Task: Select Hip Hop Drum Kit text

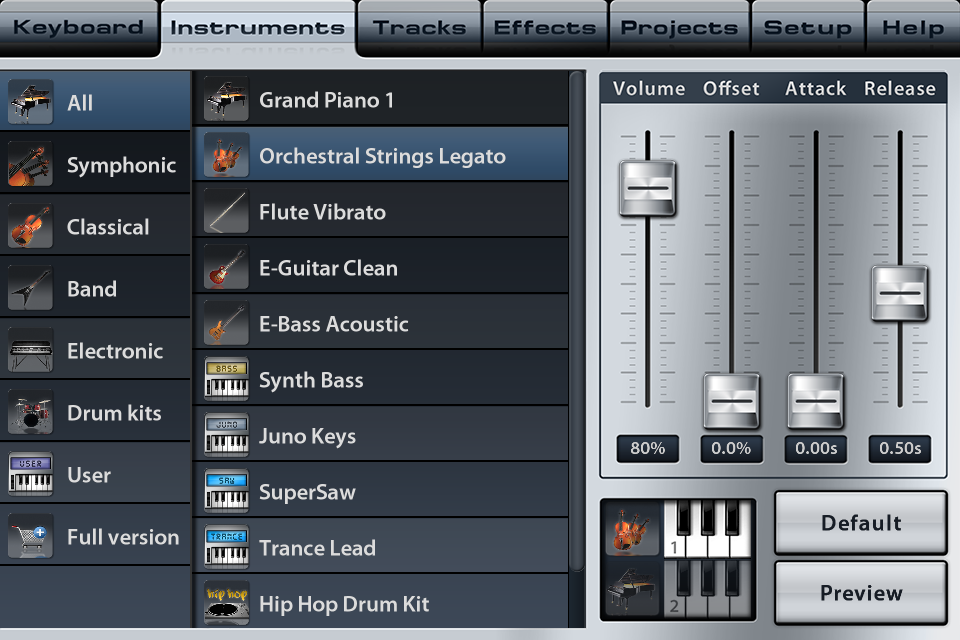Action: pos(344,604)
